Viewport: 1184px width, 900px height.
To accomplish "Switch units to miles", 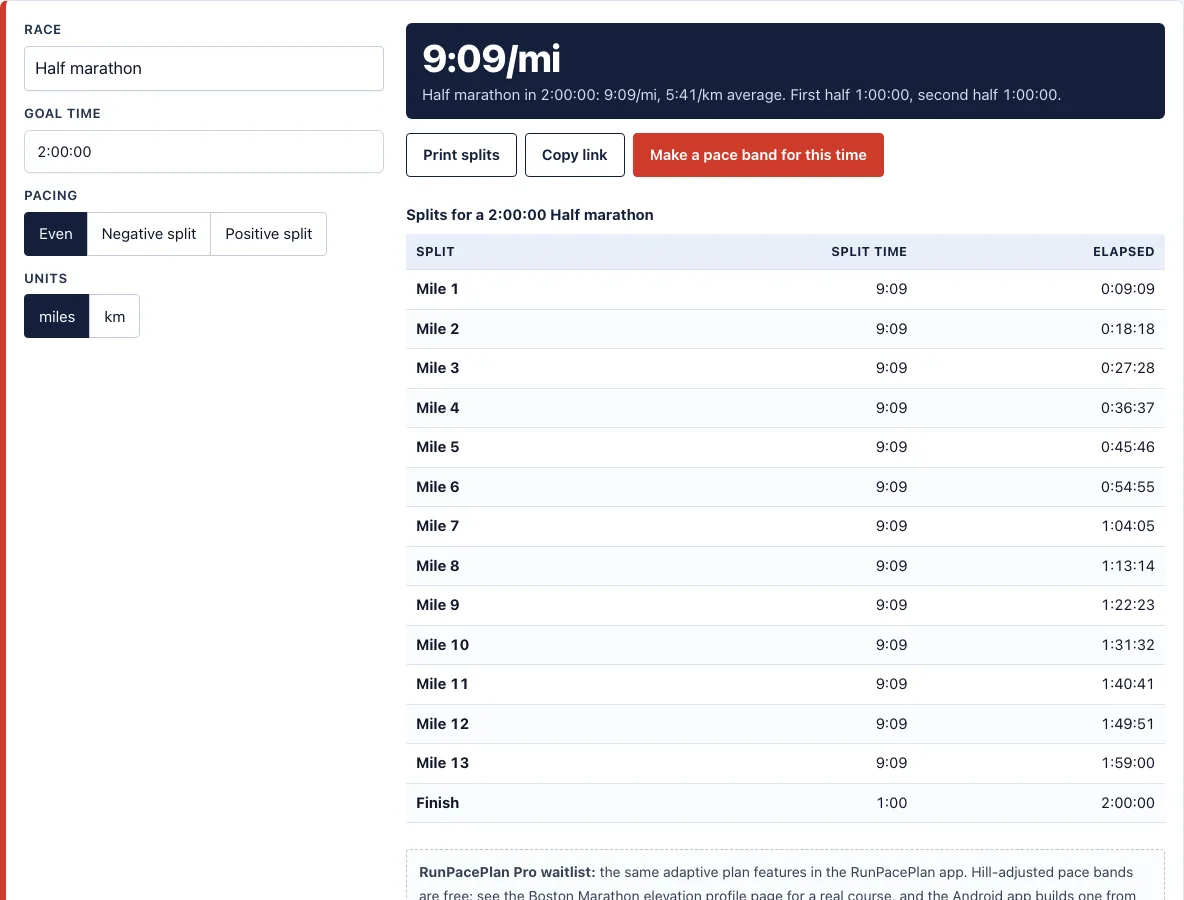I will pyautogui.click(x=57, y=316).
